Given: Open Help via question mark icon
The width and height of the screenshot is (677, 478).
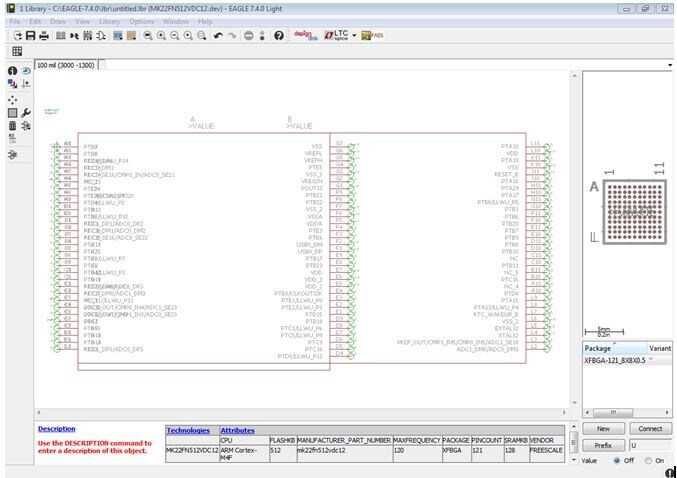Looking at the screenshot, I should (x=278, y=36).
